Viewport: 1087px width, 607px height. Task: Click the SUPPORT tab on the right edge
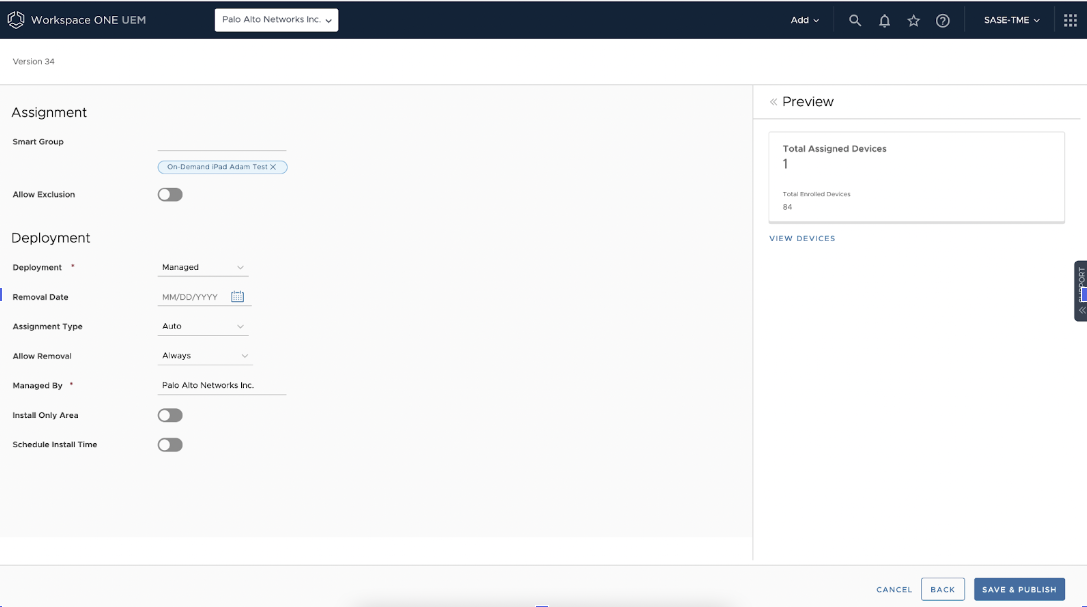pyautogui.click(x=1080, y=290)
